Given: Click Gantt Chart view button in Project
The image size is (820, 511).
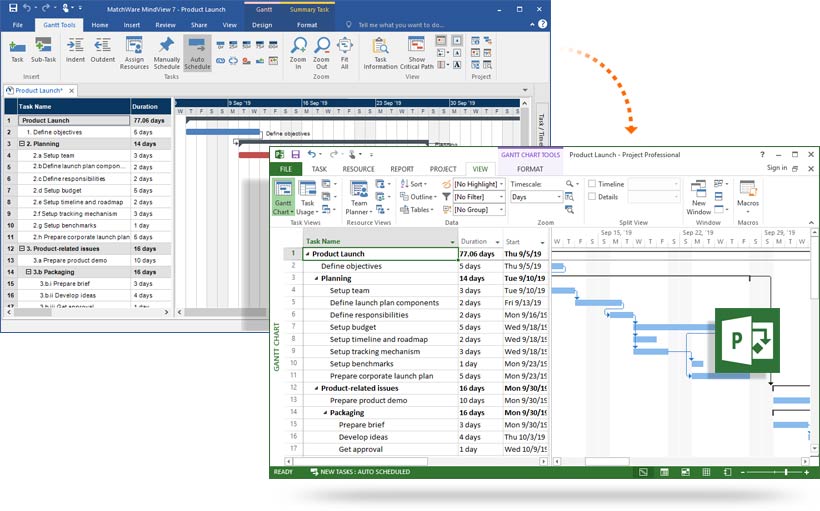Looking at the screenshot, I should [283, 197].
